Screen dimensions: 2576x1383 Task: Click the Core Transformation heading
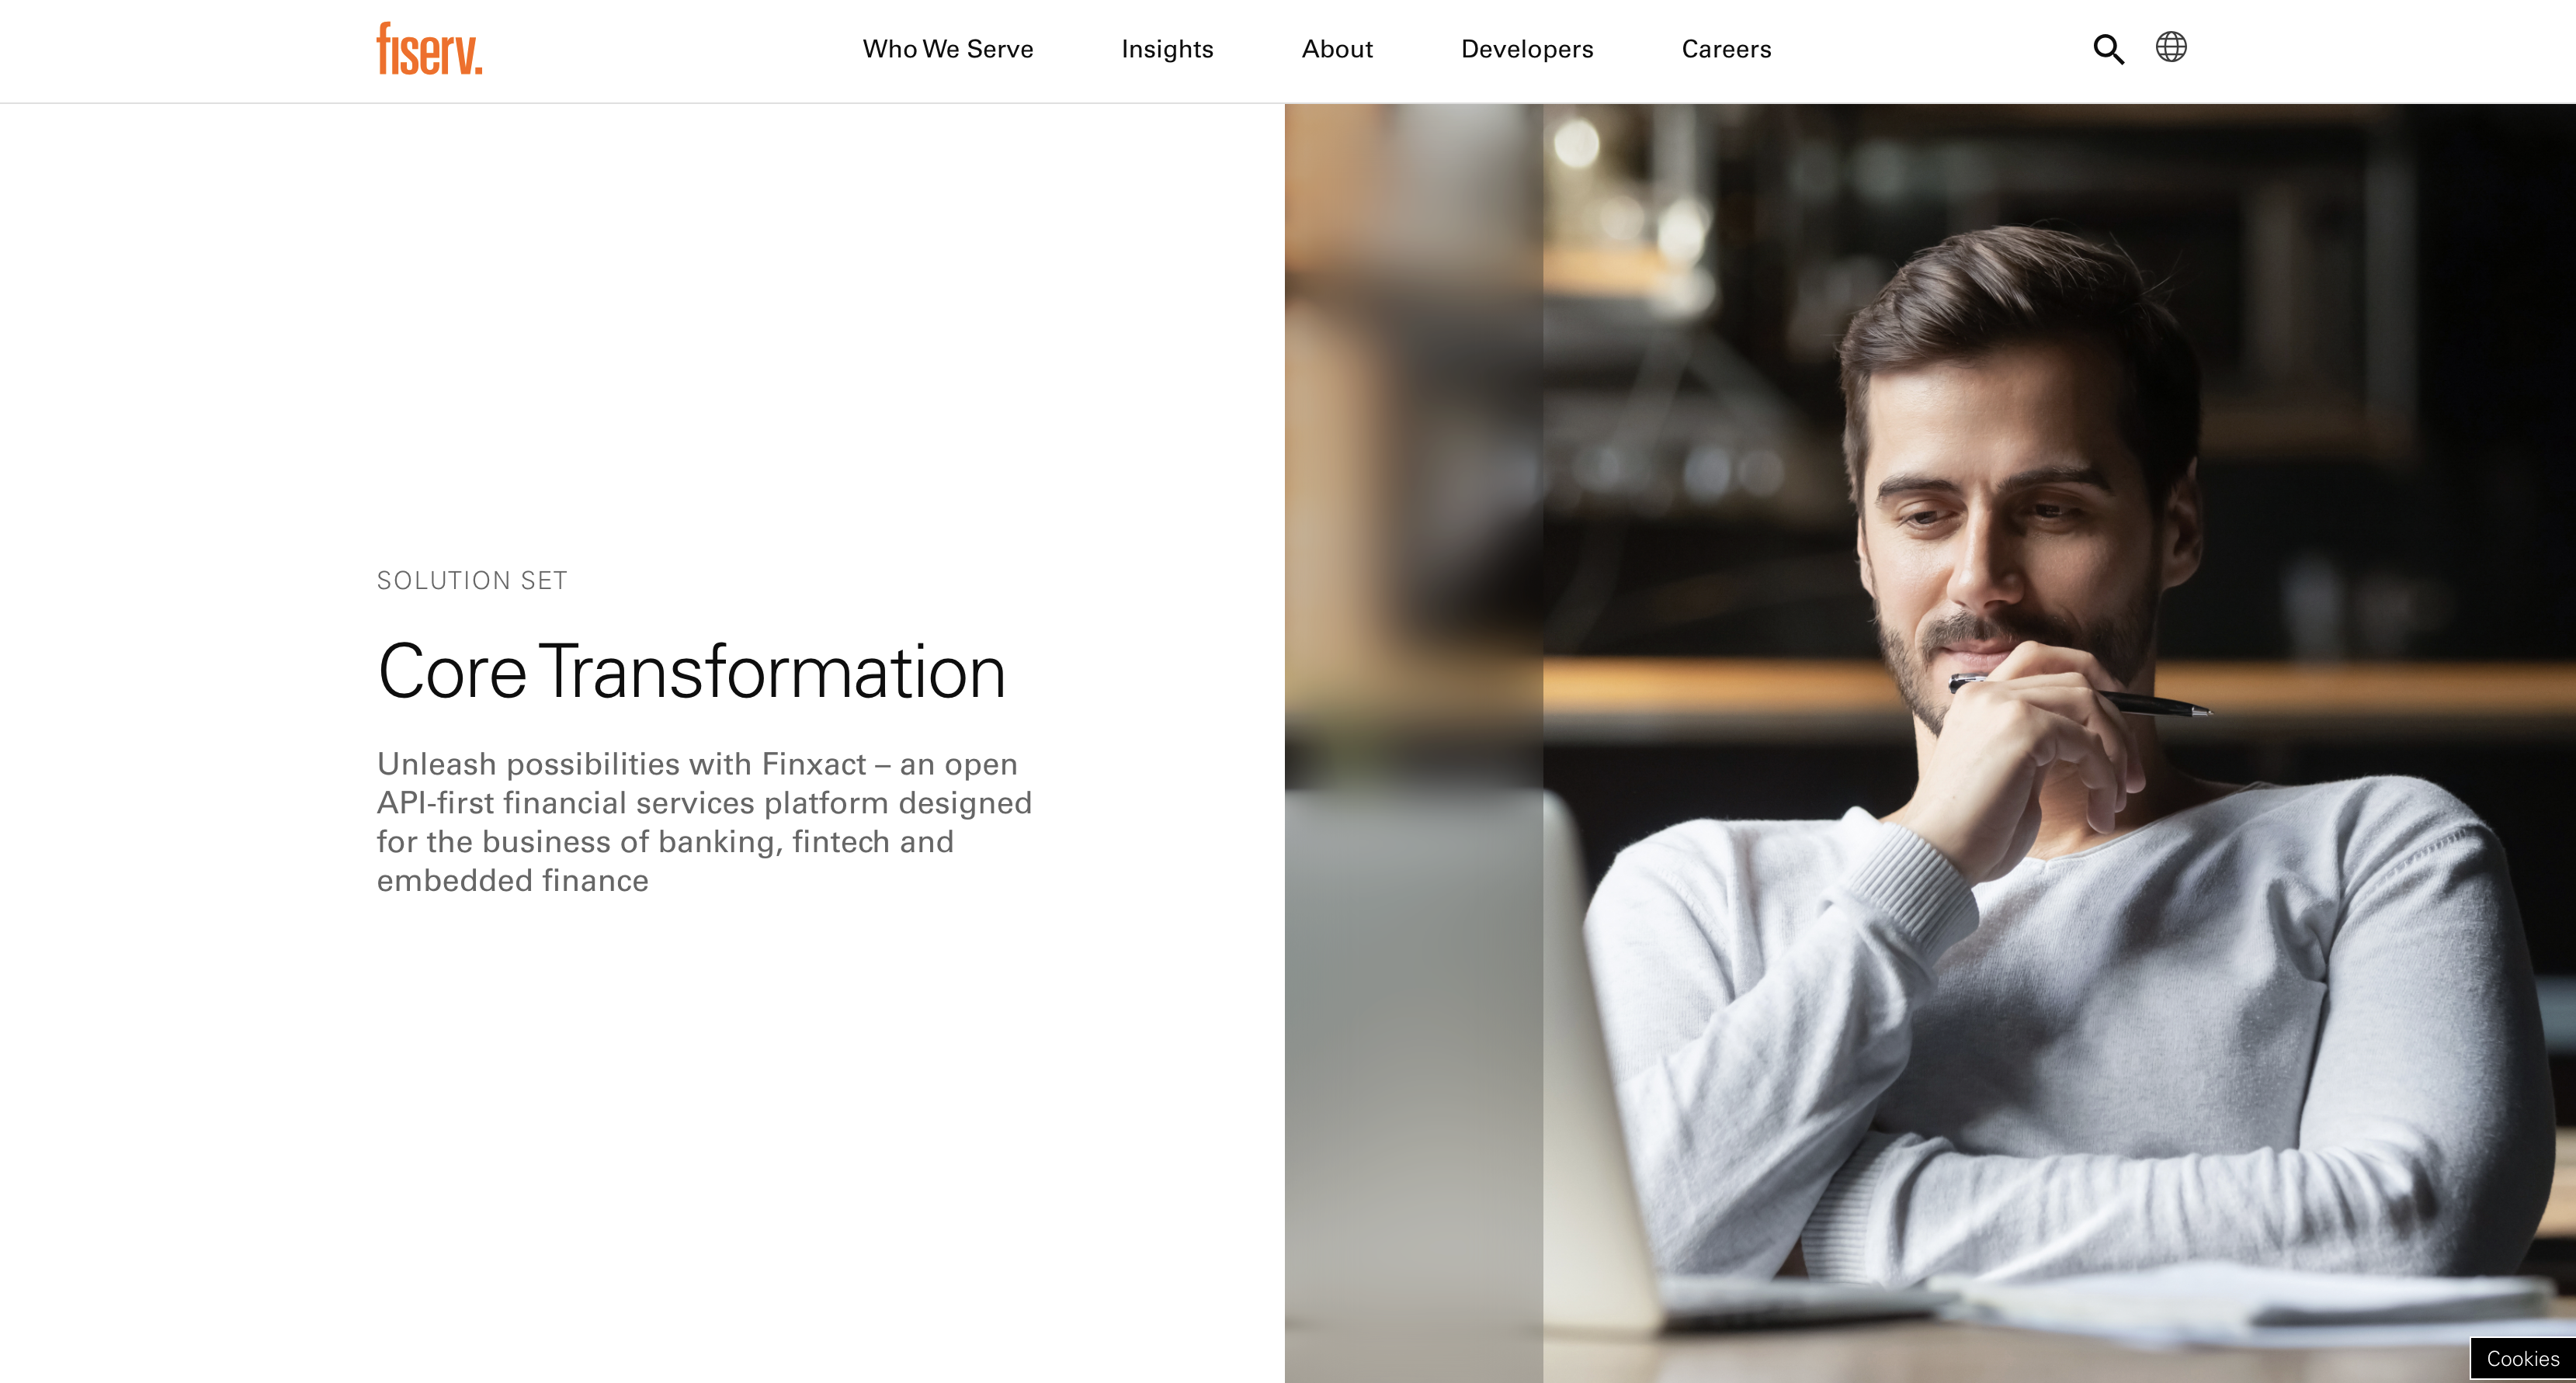tap(691, 672)
